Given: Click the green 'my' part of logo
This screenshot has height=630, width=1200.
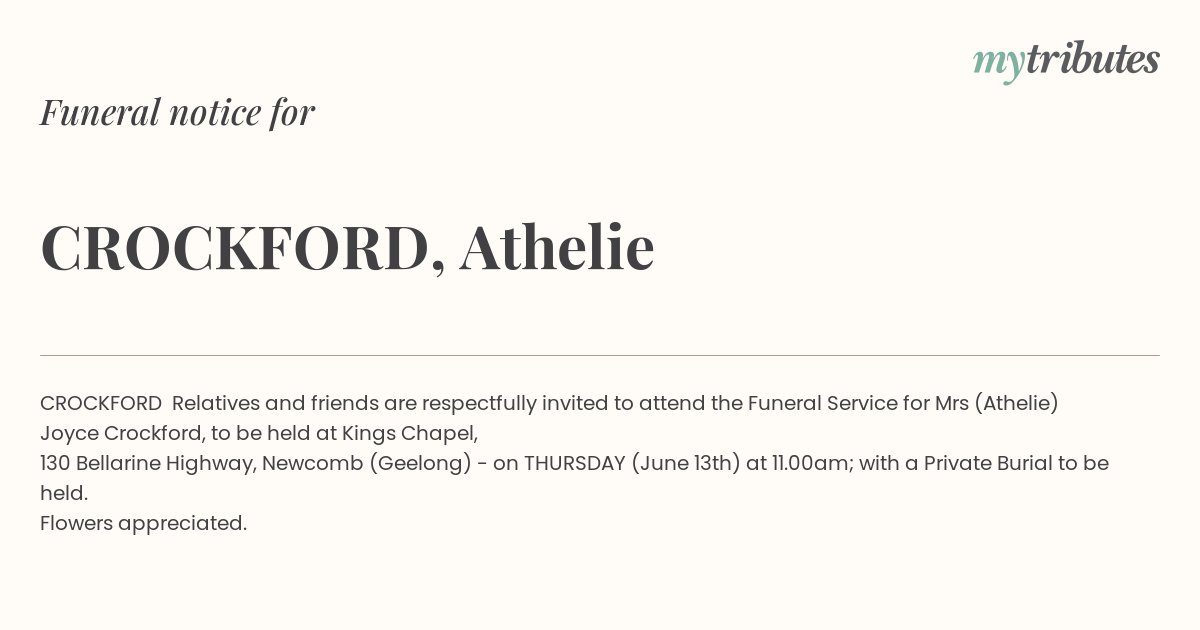Looking at the screenshot, I should [999, 64].
